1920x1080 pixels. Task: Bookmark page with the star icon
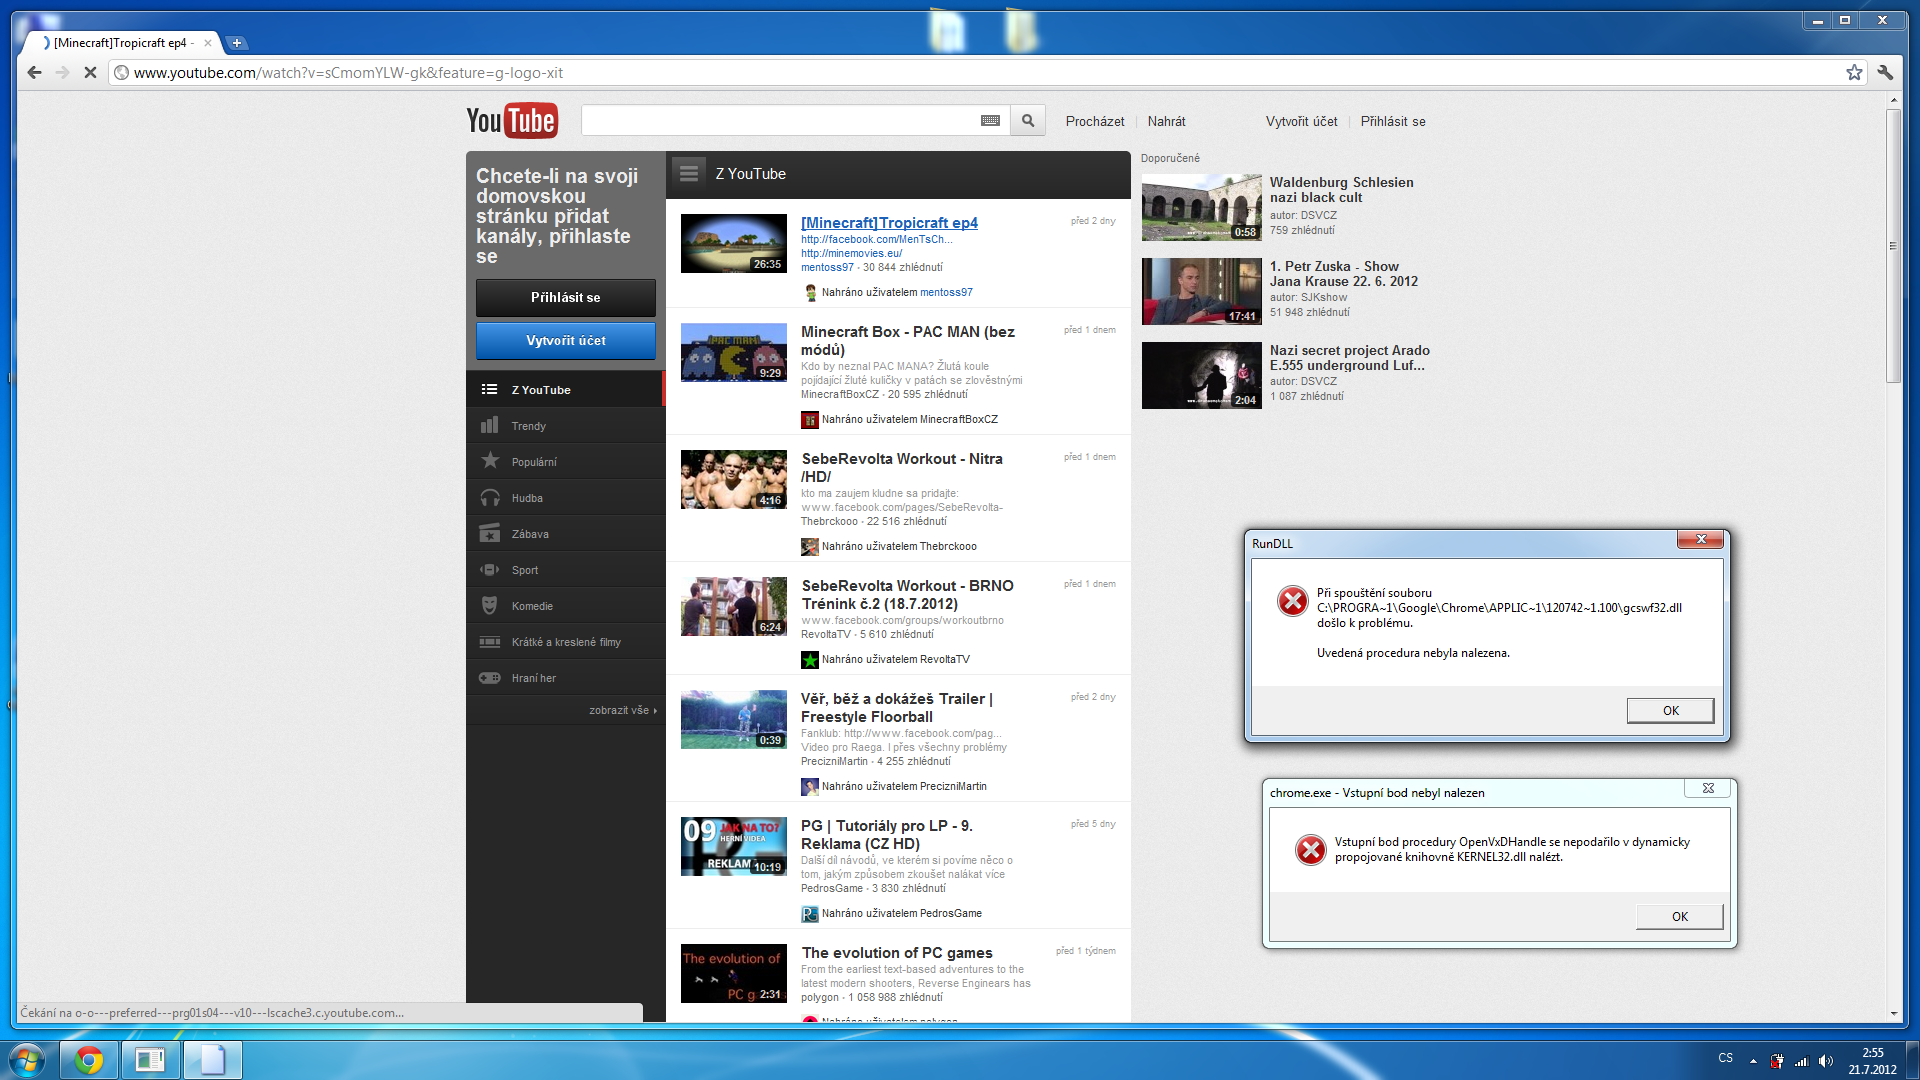pyautogui.click(x=1854, y=72)
